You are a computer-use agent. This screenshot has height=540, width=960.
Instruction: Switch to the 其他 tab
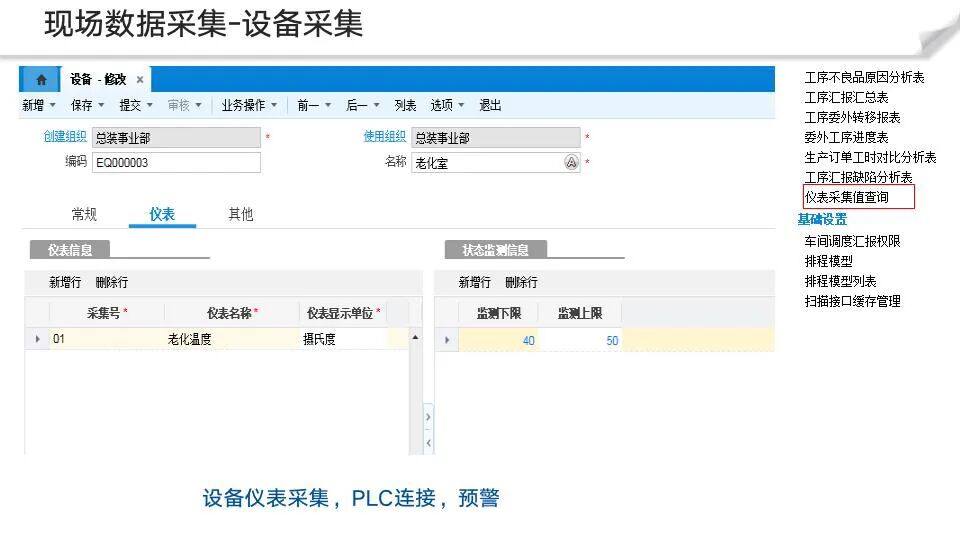point(241,214)
